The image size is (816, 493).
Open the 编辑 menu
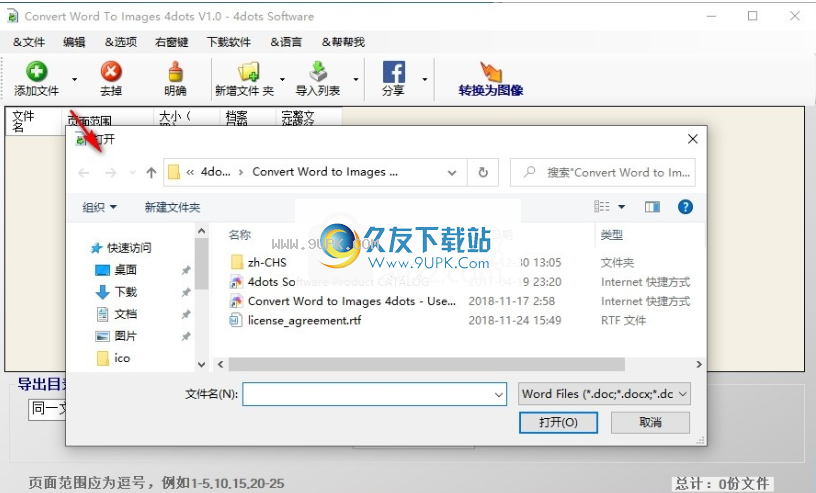tap(74, 42)
